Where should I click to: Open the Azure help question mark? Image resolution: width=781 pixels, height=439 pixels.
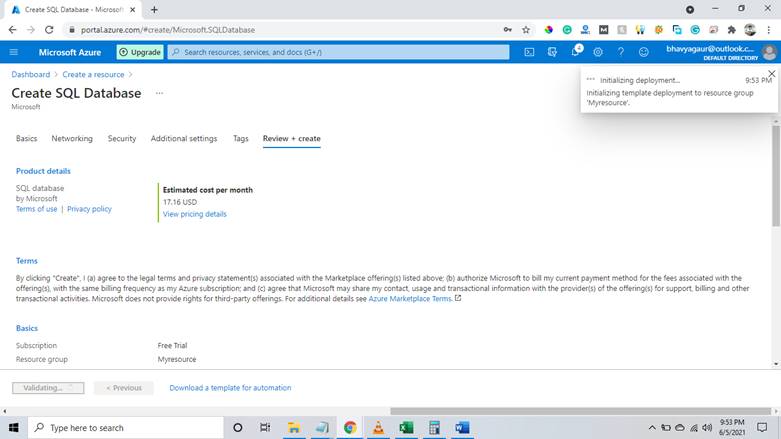pos(621,52)
